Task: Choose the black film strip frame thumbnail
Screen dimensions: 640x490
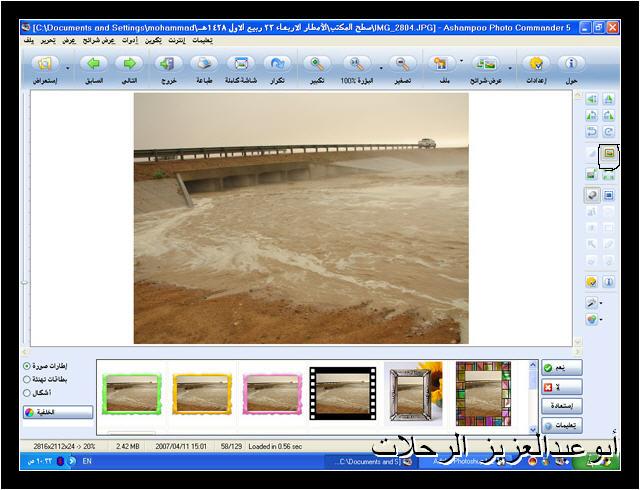Action: 343,394
